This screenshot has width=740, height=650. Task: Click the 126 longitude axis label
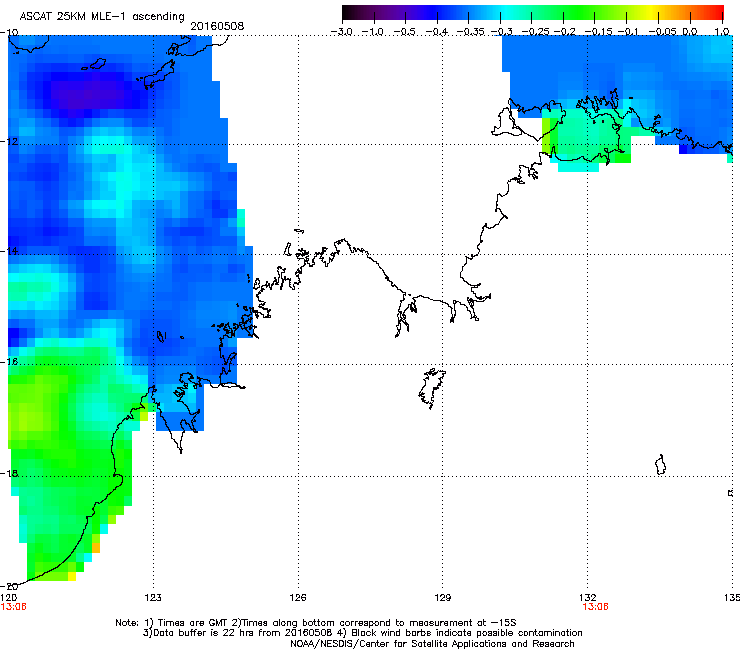pyautogui.click(x=298, y=598)
